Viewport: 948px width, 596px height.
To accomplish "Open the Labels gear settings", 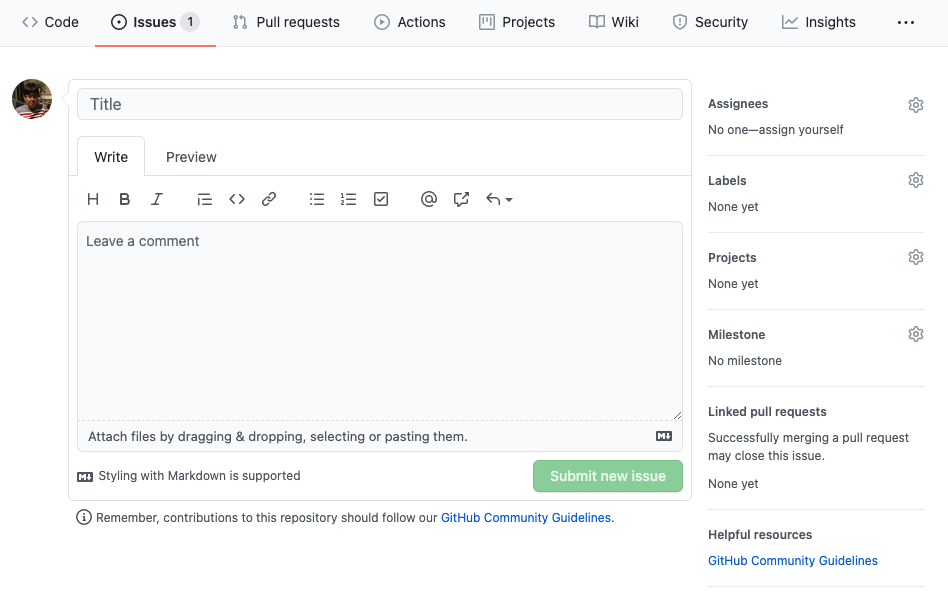I will (916, 180).
